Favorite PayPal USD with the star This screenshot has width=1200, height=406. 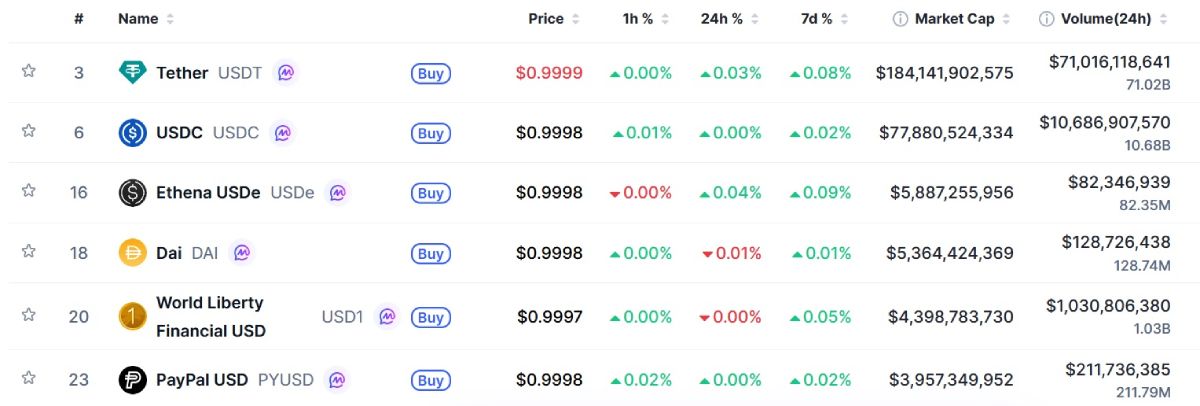(x=29, y=378)
